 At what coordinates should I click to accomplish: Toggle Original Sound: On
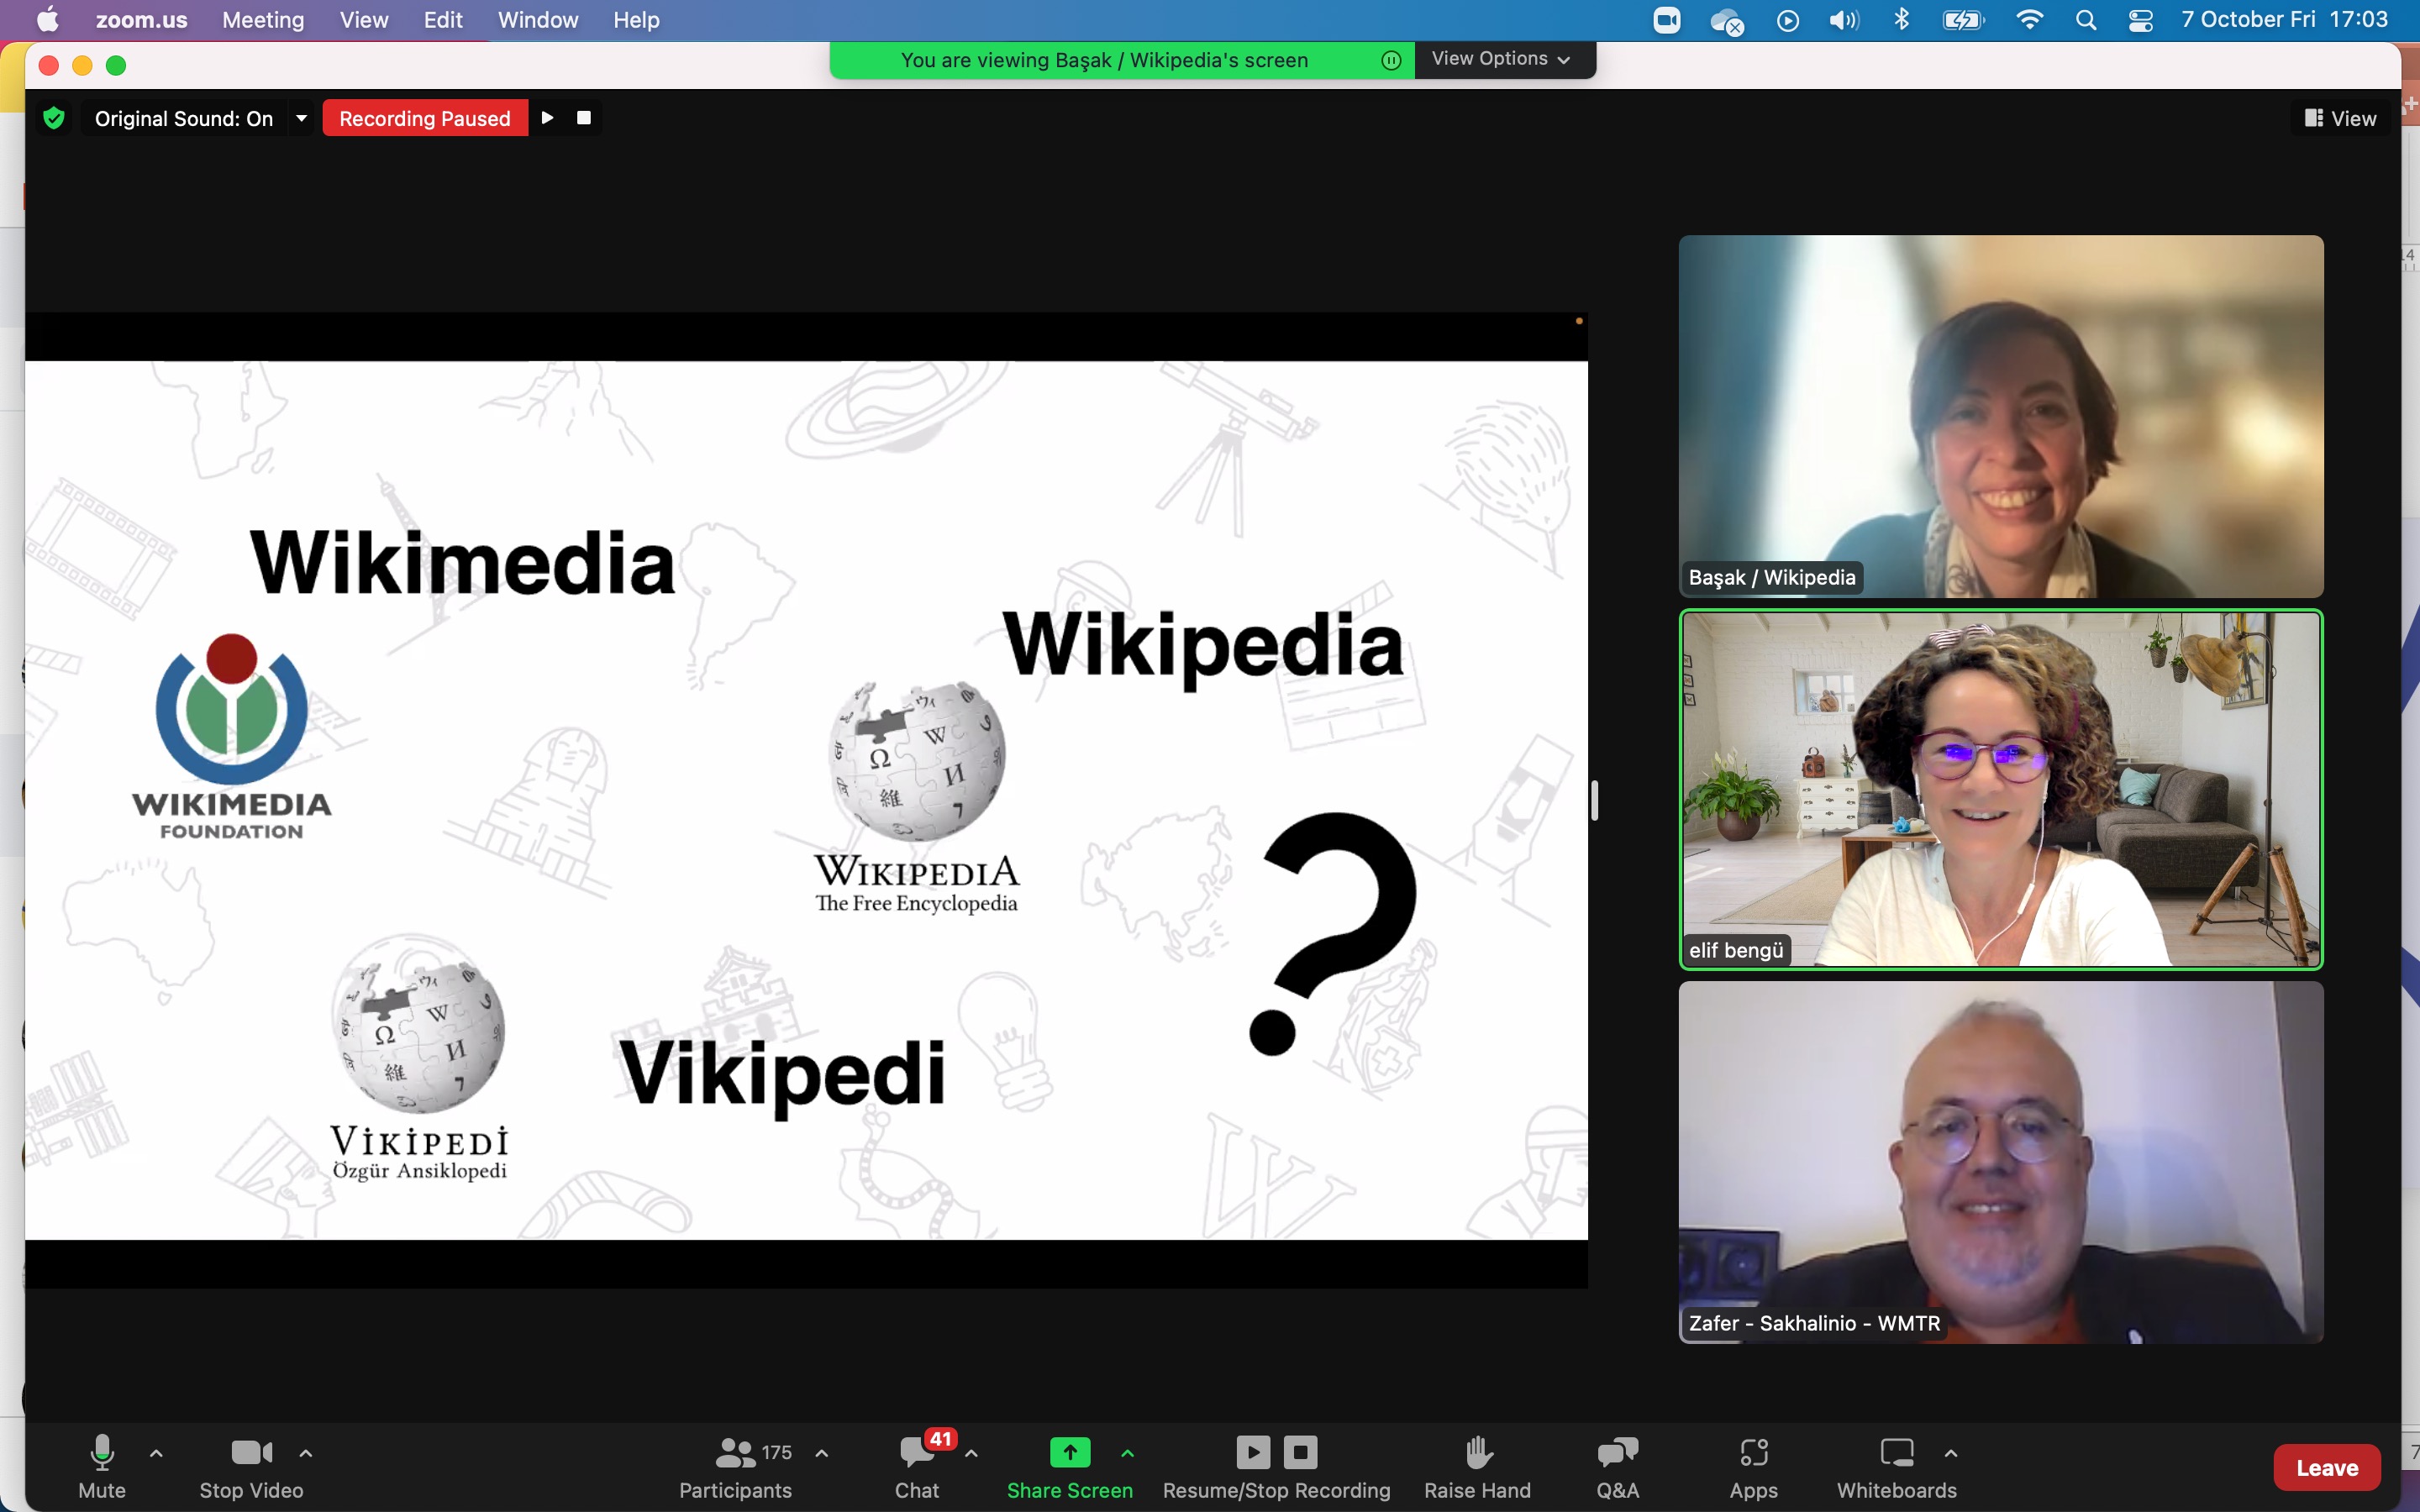click(184, 118)
